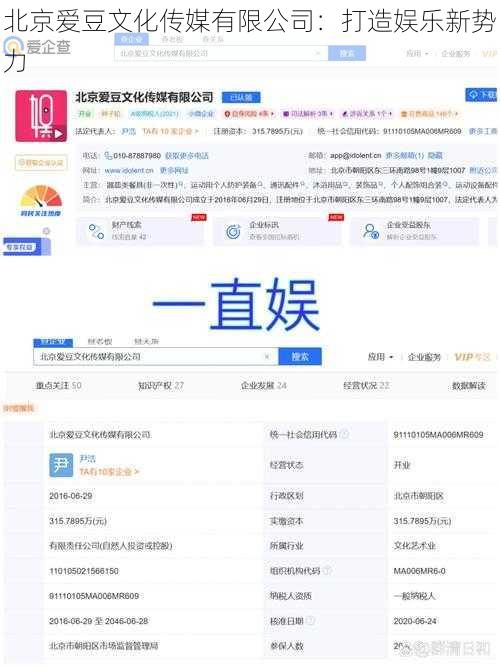Viewport: 500px width, 667px height.
Task: Open the 知识产权 27 tab
Action: (x=160, y=385)
